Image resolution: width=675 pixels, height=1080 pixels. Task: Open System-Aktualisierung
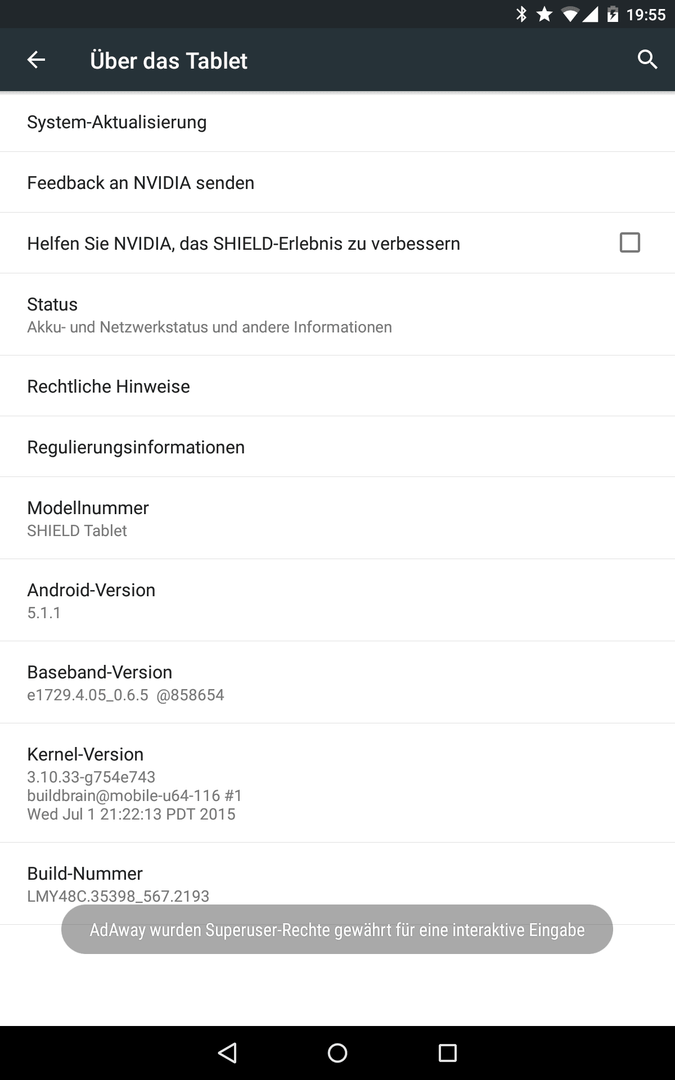click(338, 122)
